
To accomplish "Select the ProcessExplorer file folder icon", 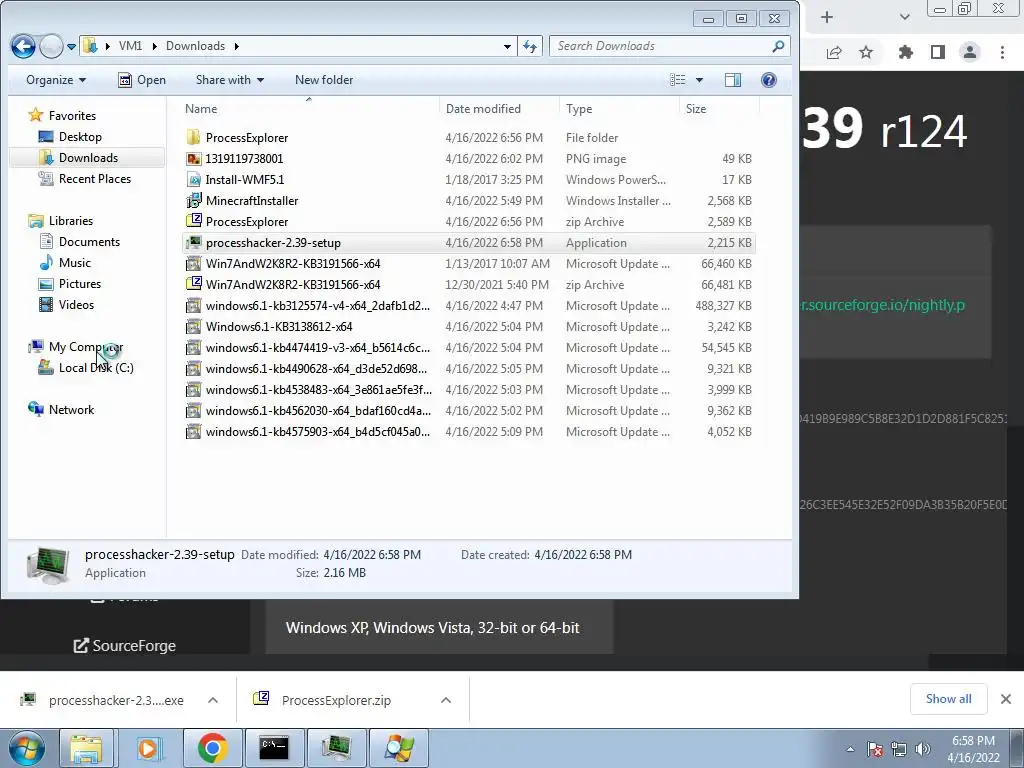I will click(x=193, y=138).
